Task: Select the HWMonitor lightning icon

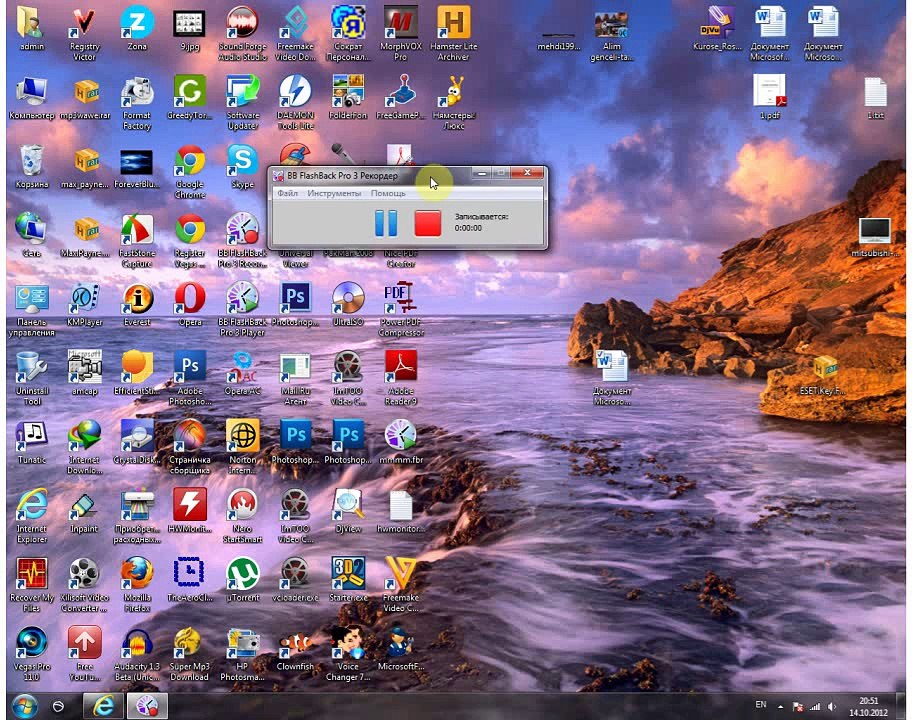Action: [190, 512]
